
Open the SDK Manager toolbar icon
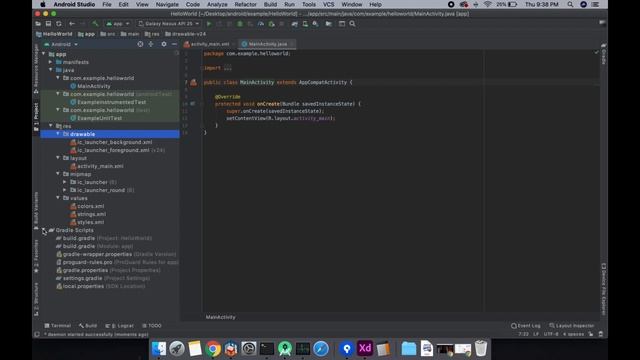tap(316, 24)
